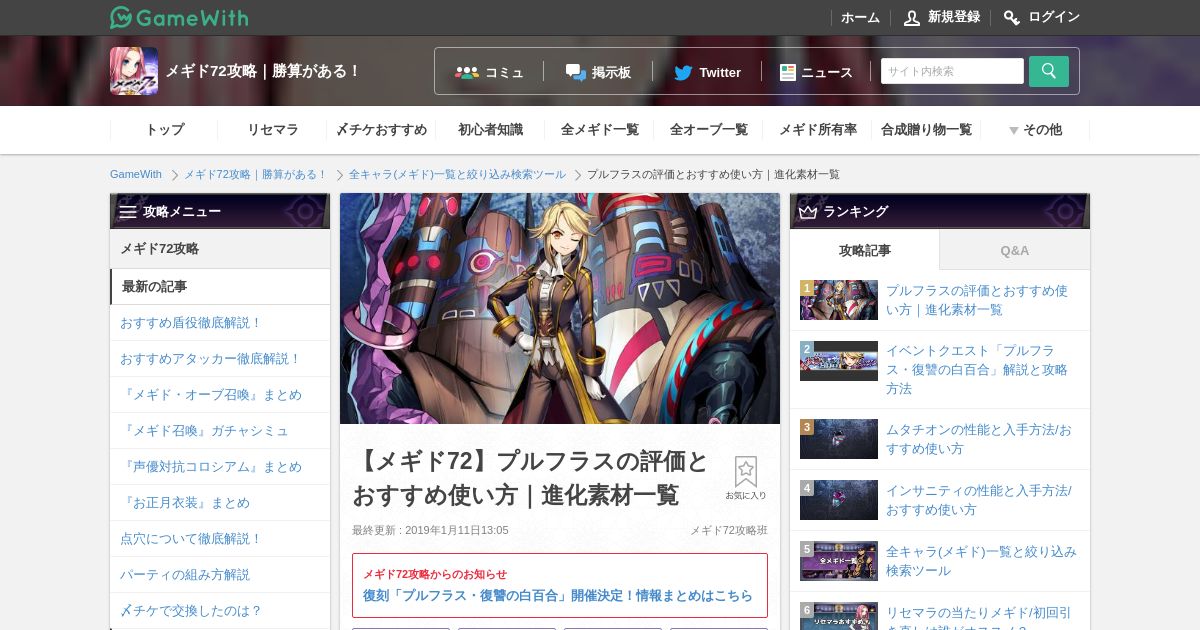Click the rank 5 全メギド一覧 thumbnail
This screenshot has height=630, width=1200.
(x=839, y=561)
